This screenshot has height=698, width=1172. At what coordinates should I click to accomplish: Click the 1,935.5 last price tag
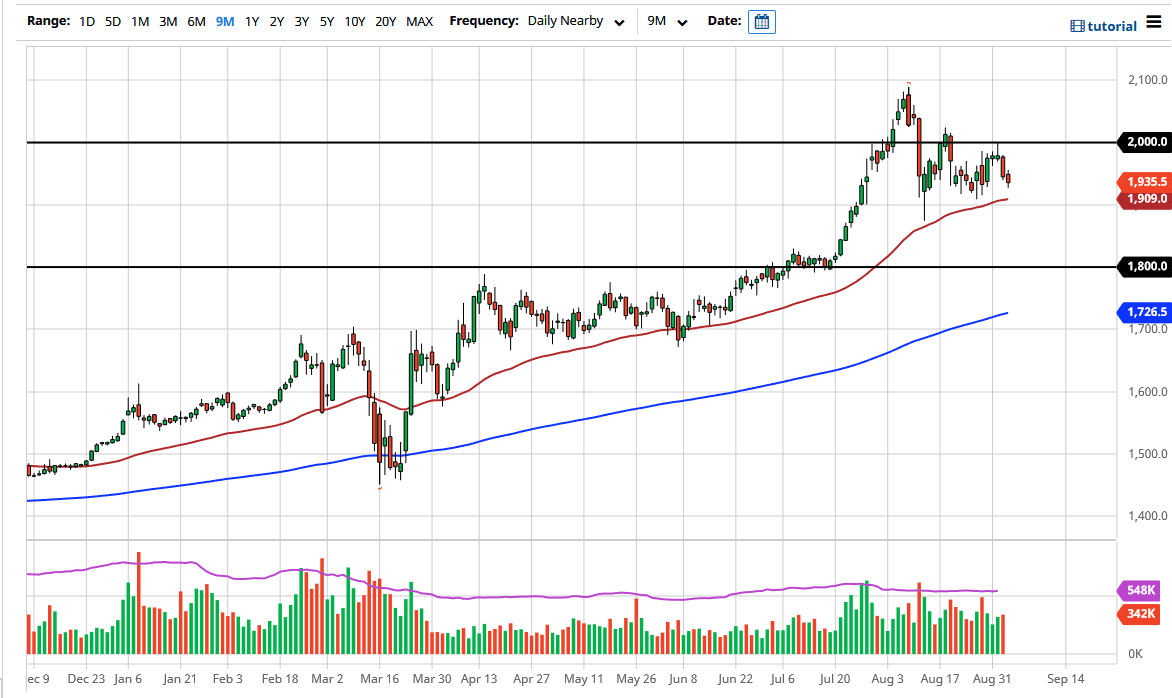pos(1144,182)
